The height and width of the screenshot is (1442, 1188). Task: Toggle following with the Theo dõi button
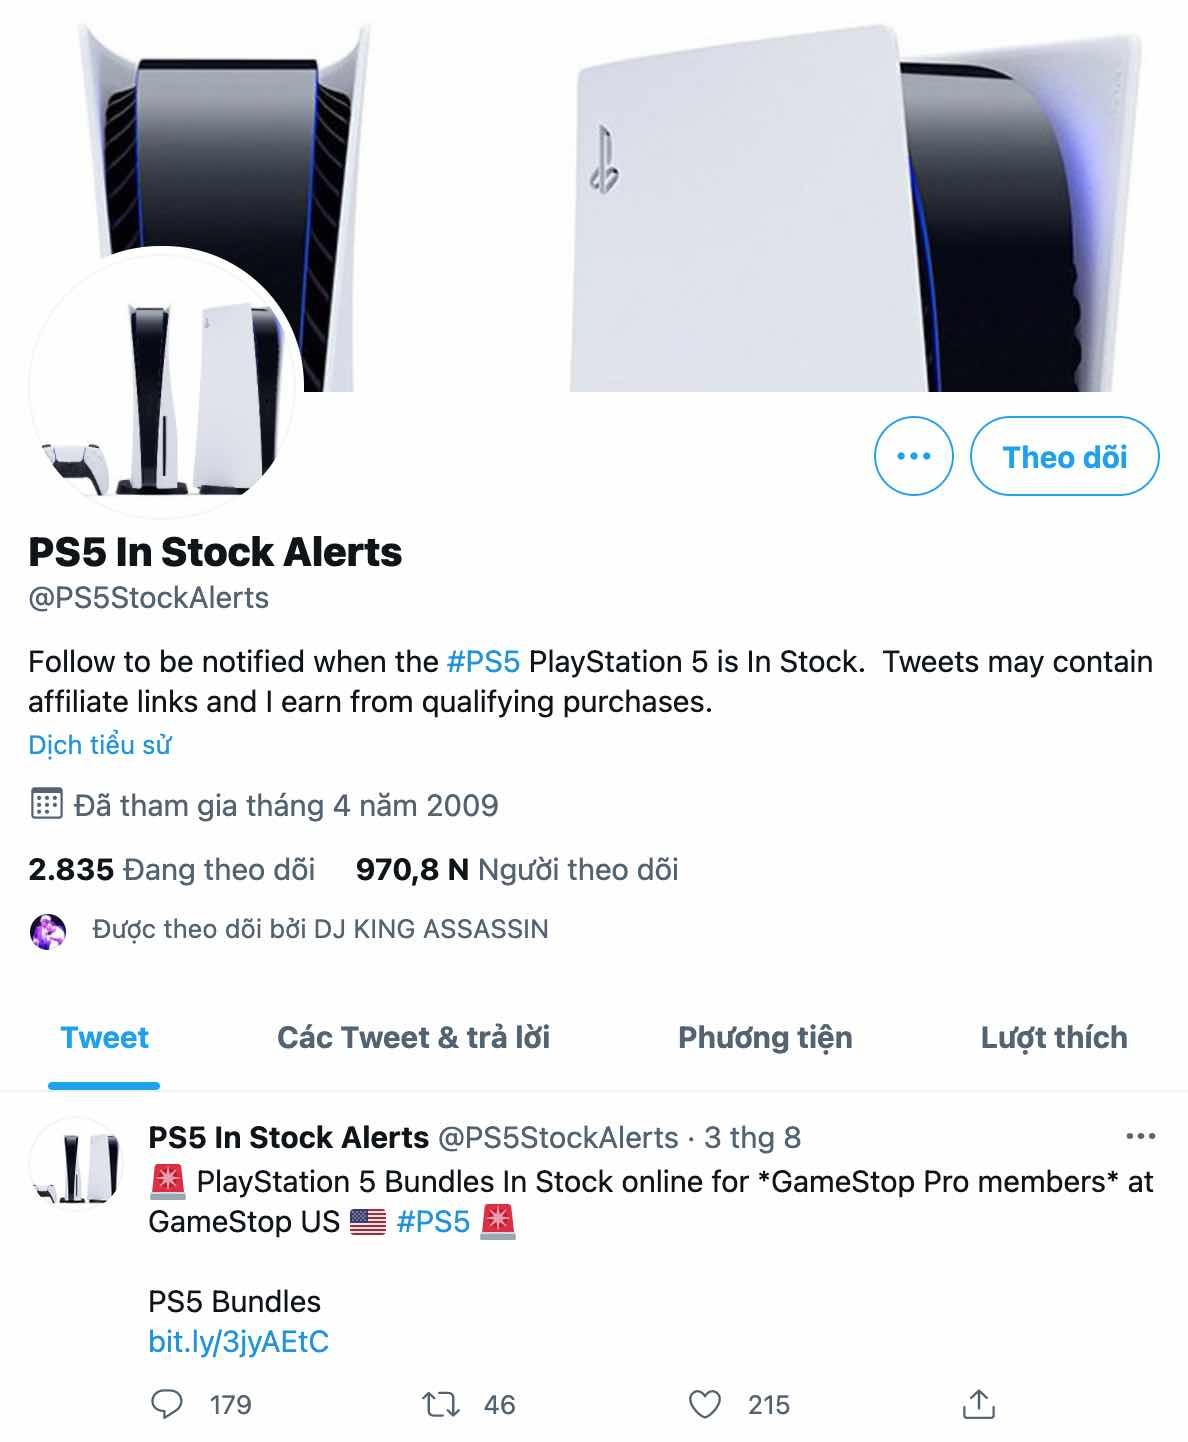1064,457
